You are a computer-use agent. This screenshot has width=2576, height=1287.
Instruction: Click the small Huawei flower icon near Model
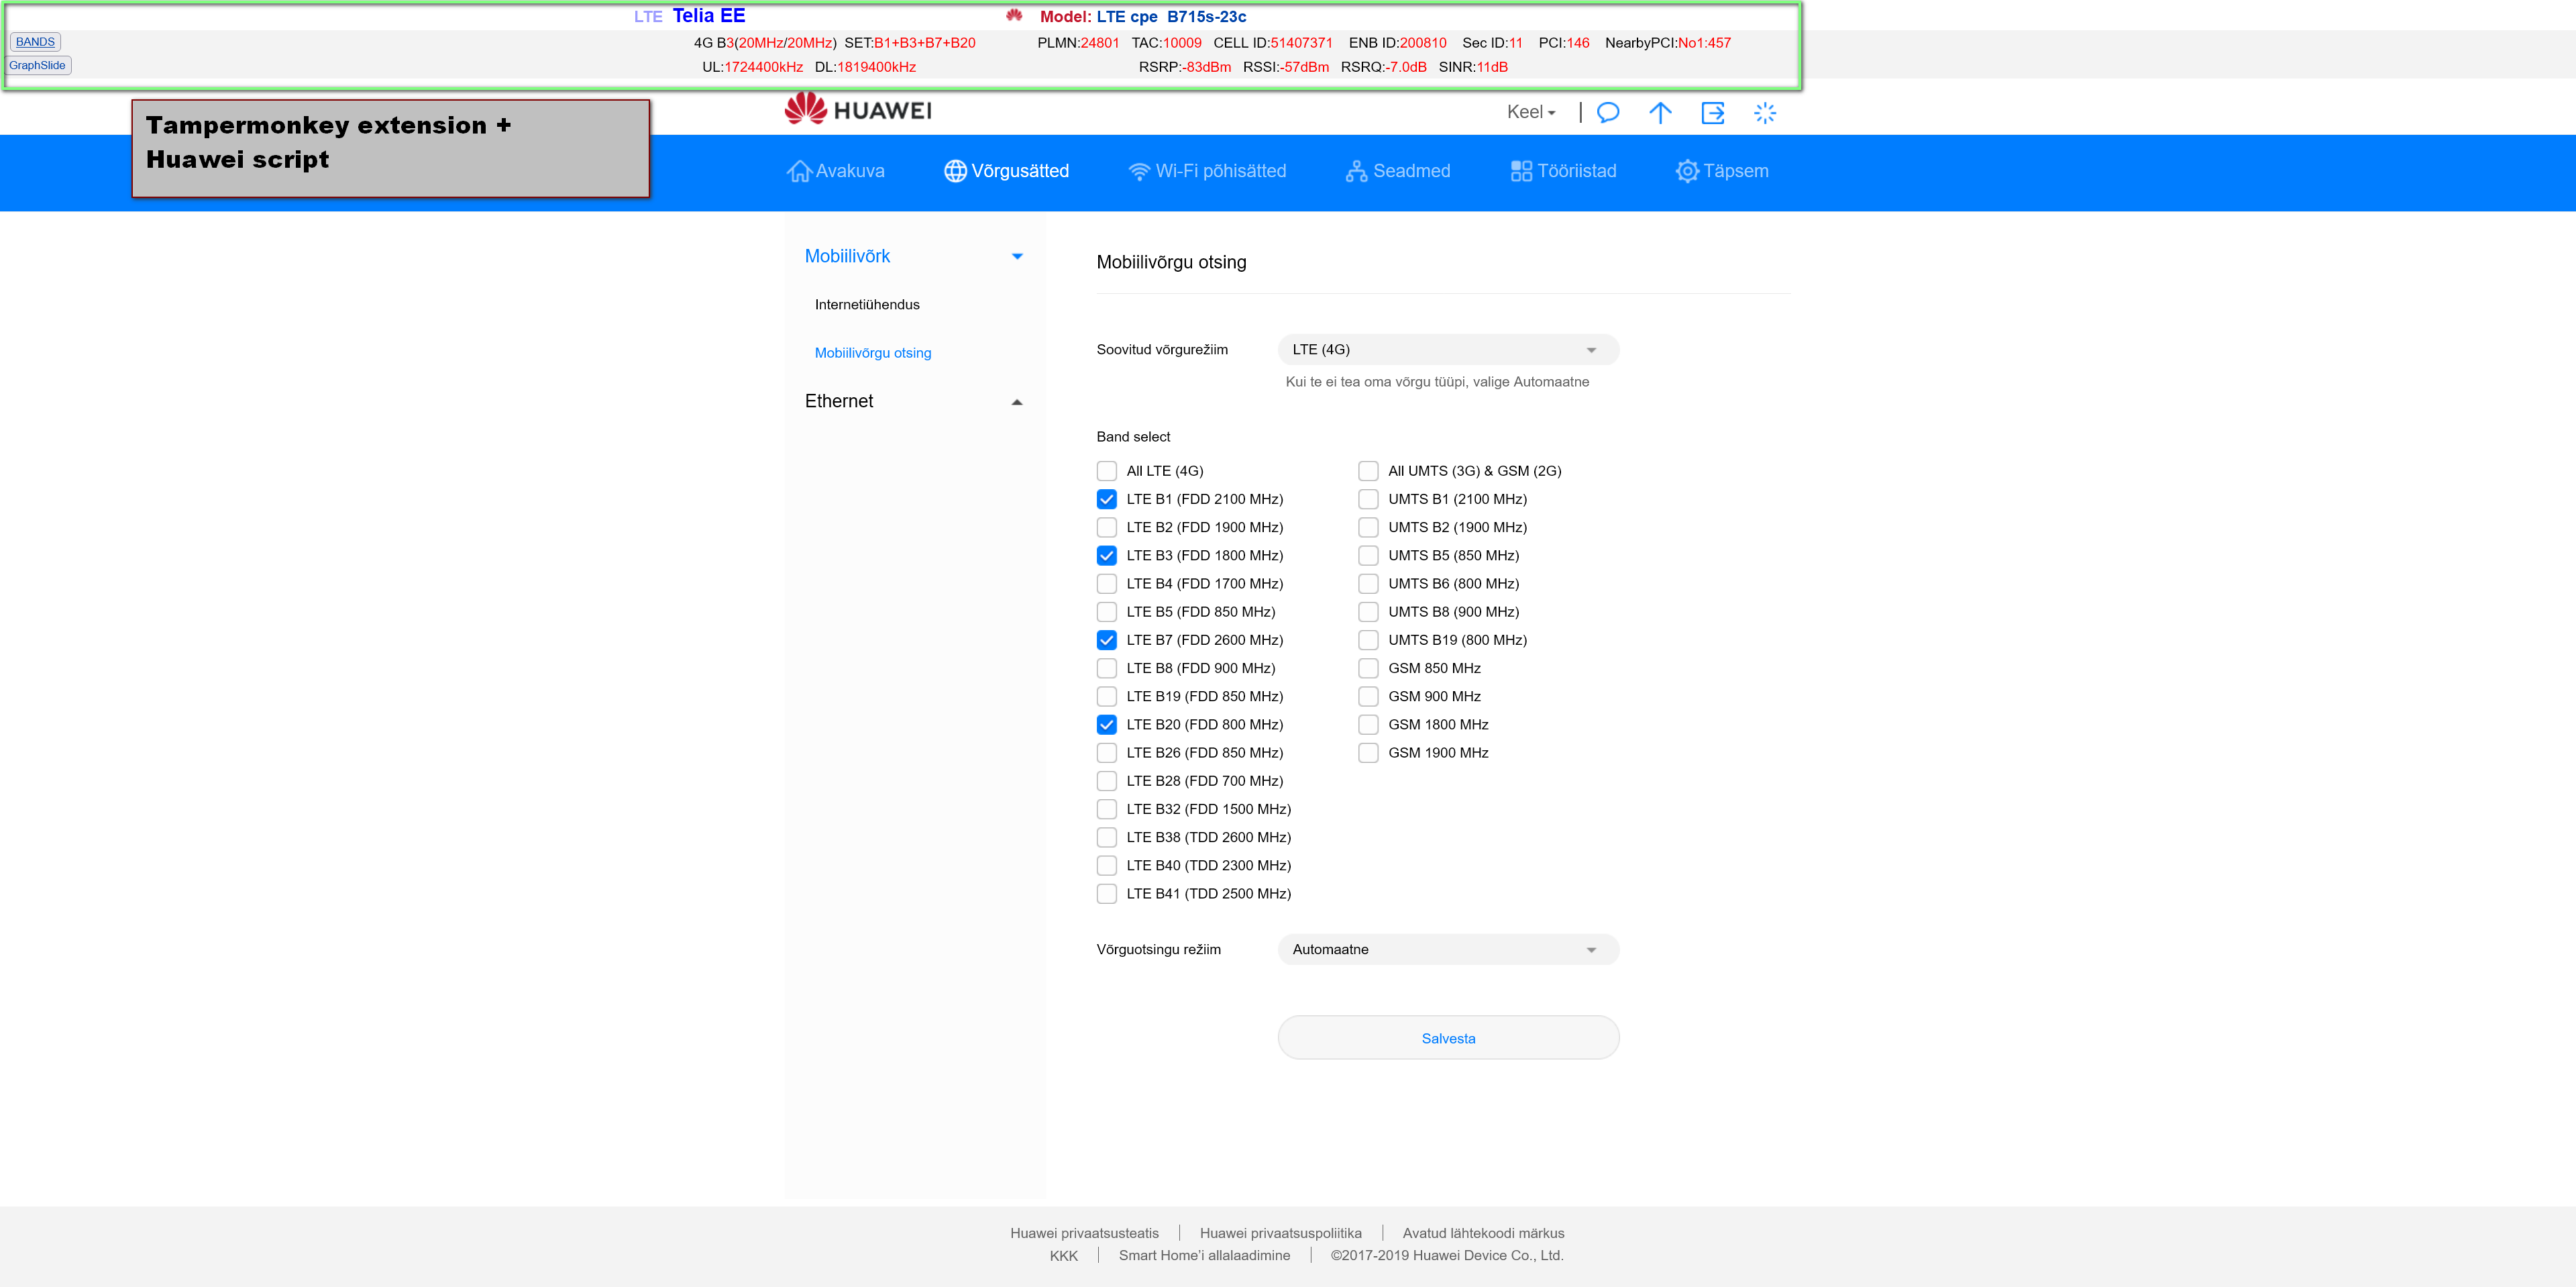1014,15
